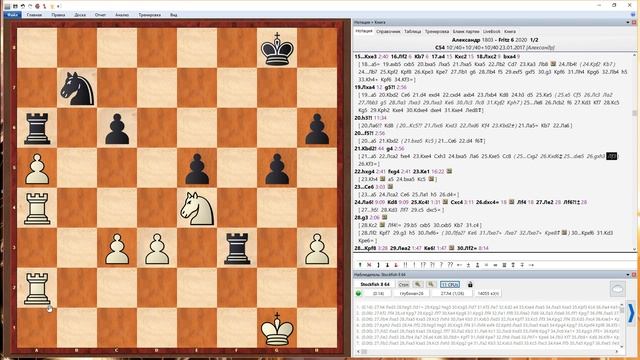Select the black rook on f3
Viewport: 640px width, 360px height.
pyautogui.click(x=237, y=248)
